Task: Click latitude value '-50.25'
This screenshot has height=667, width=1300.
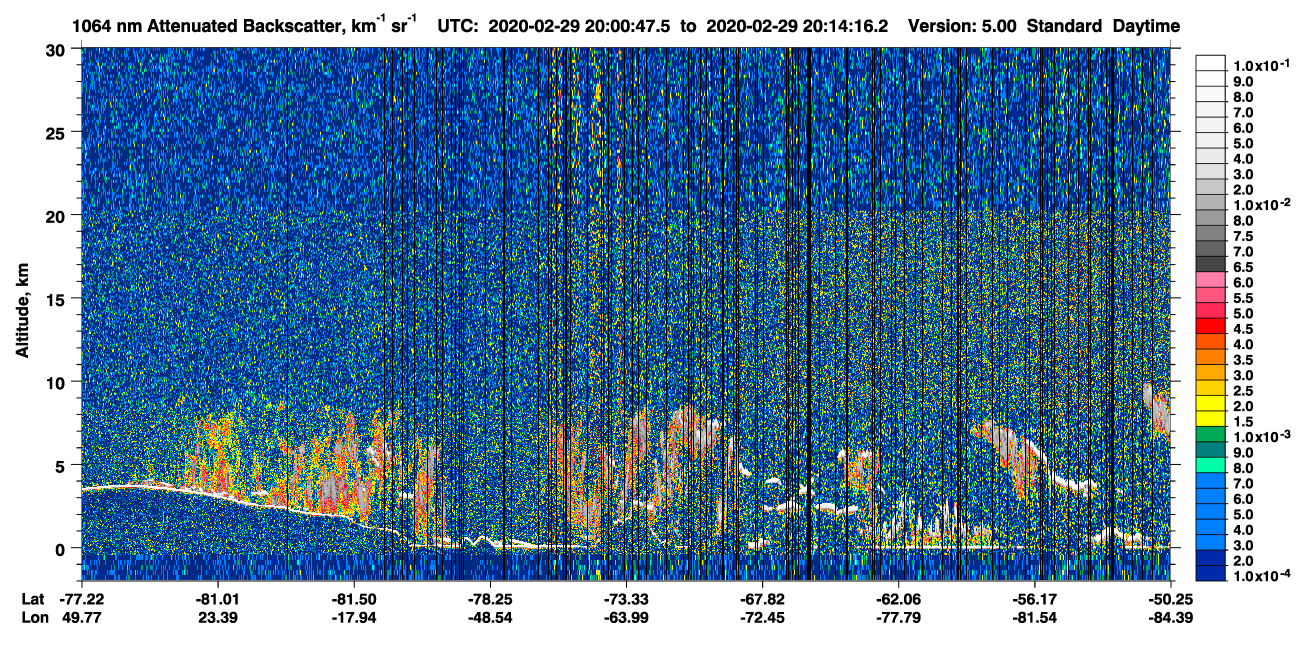Action: pyautogui.click(x=1169, y=598)
